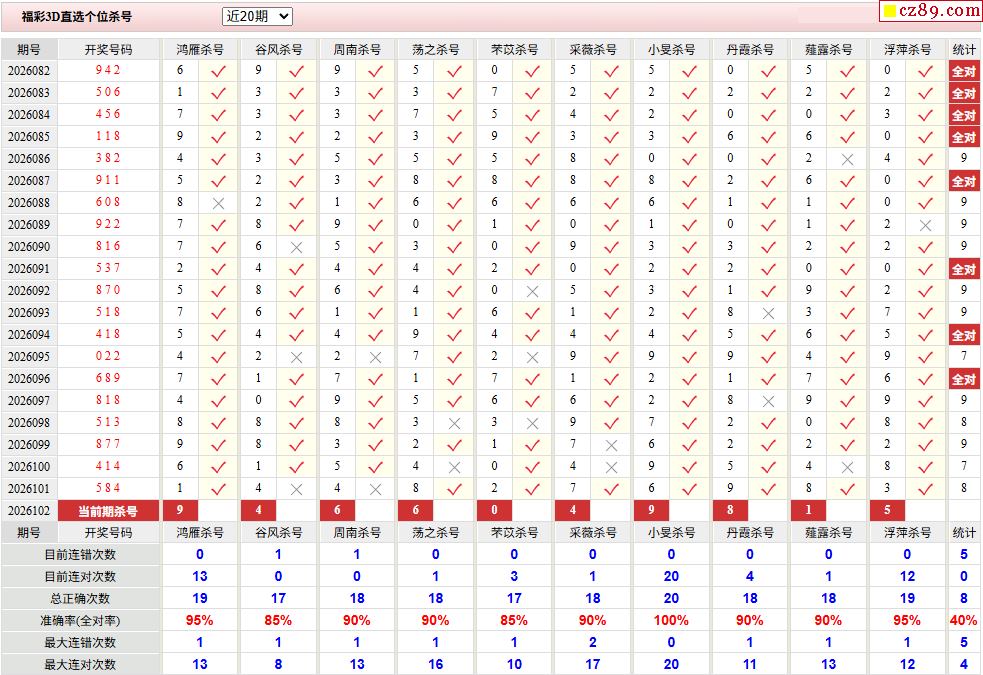Click the 全对 badge in row 2026082
The image size is (983, 675).
pos(964,71)
